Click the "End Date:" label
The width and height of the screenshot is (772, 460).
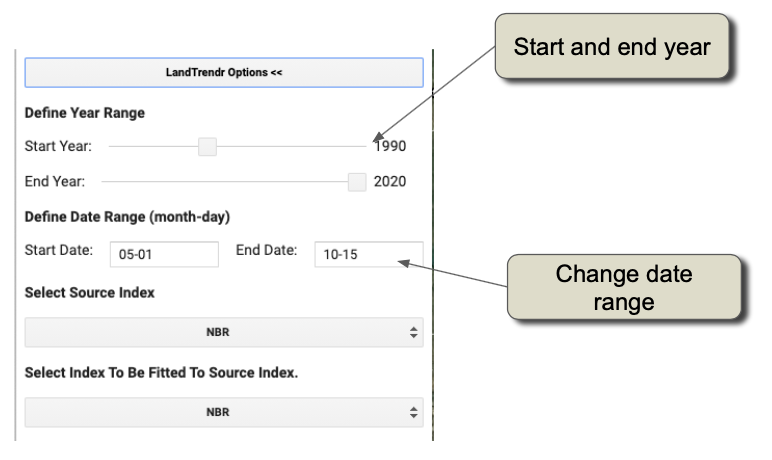pos(266,250)
